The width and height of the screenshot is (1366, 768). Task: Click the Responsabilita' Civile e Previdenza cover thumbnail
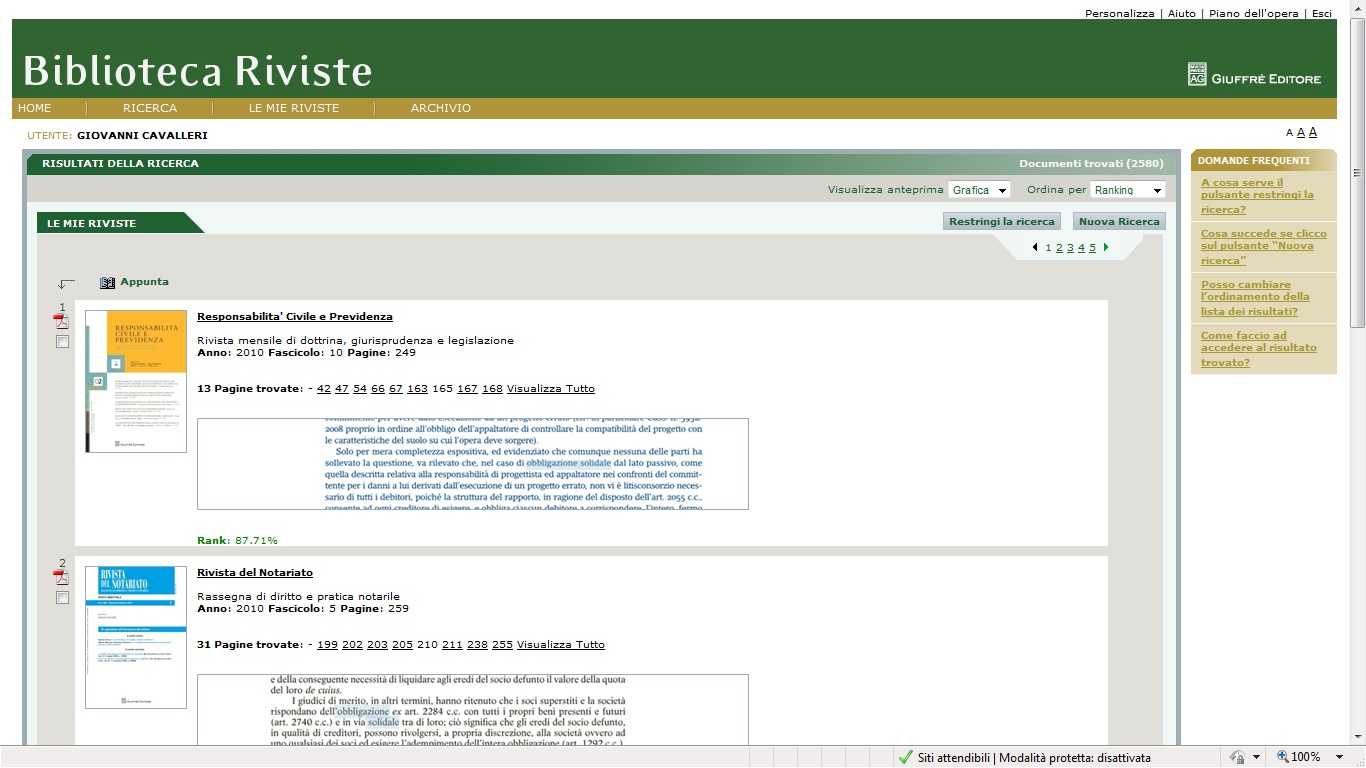[136, 381]
